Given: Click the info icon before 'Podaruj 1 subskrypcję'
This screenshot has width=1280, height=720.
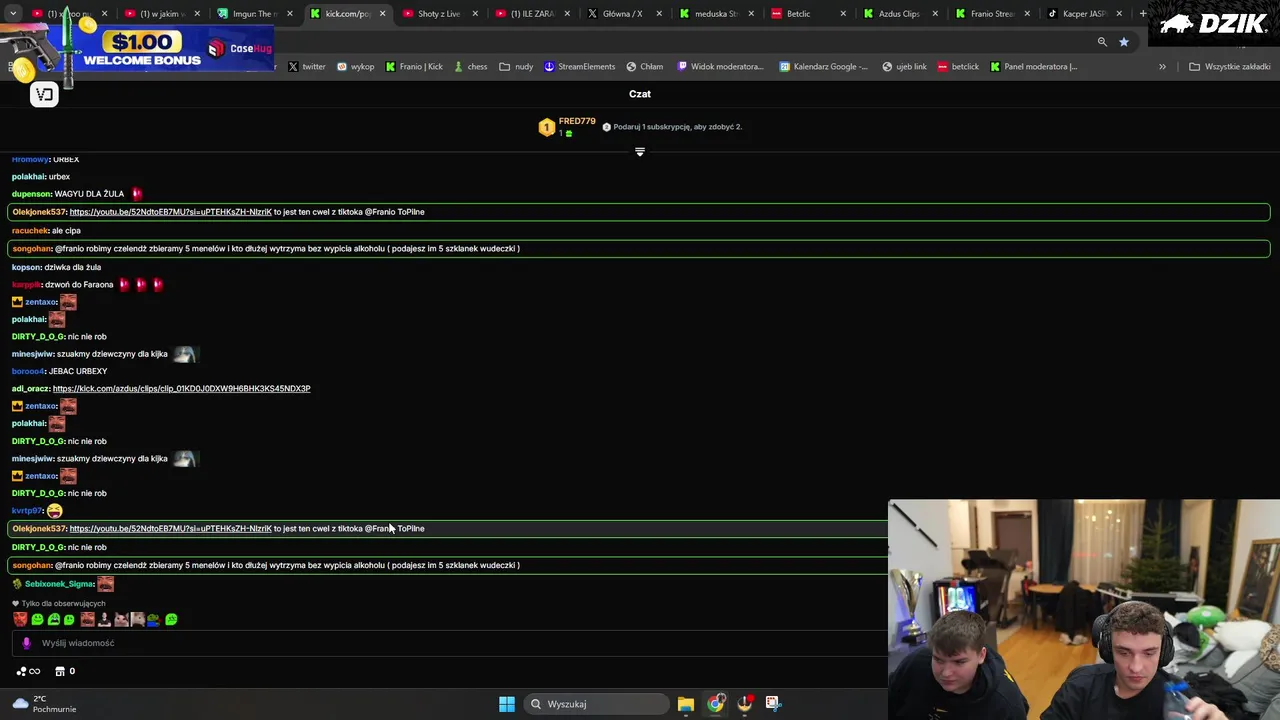Looking at the screenshot, I should tap(606, 127).
